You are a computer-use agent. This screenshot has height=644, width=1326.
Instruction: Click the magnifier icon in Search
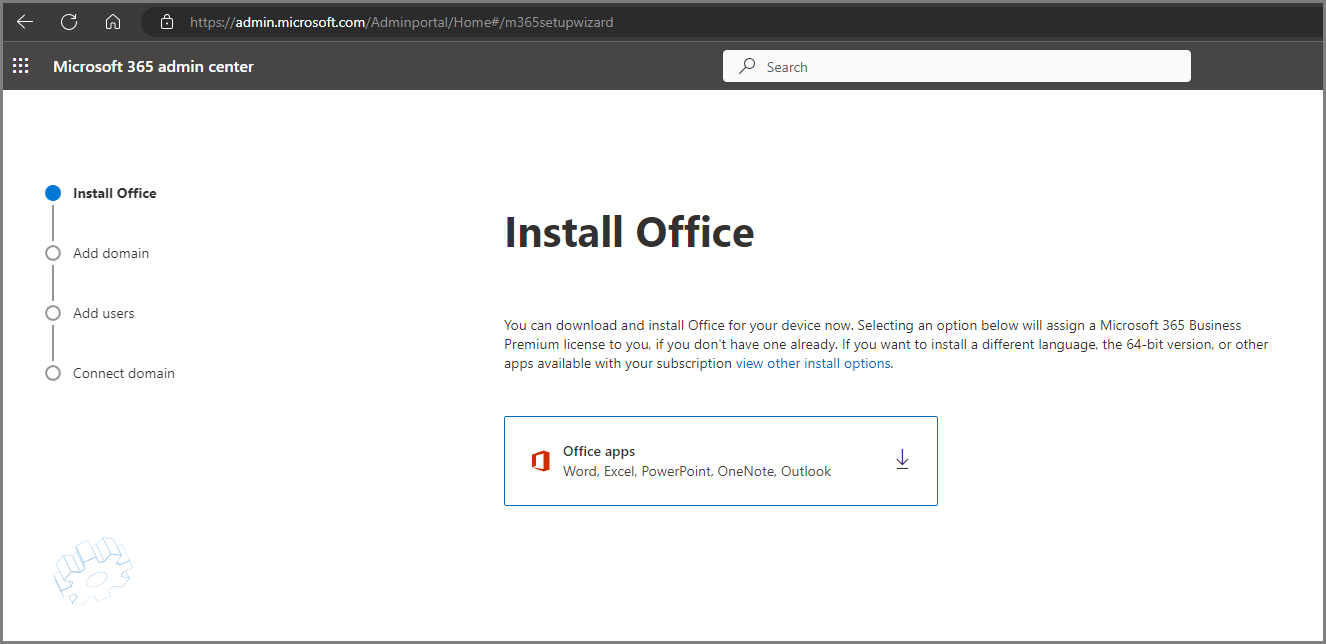[x=747, y=67]
